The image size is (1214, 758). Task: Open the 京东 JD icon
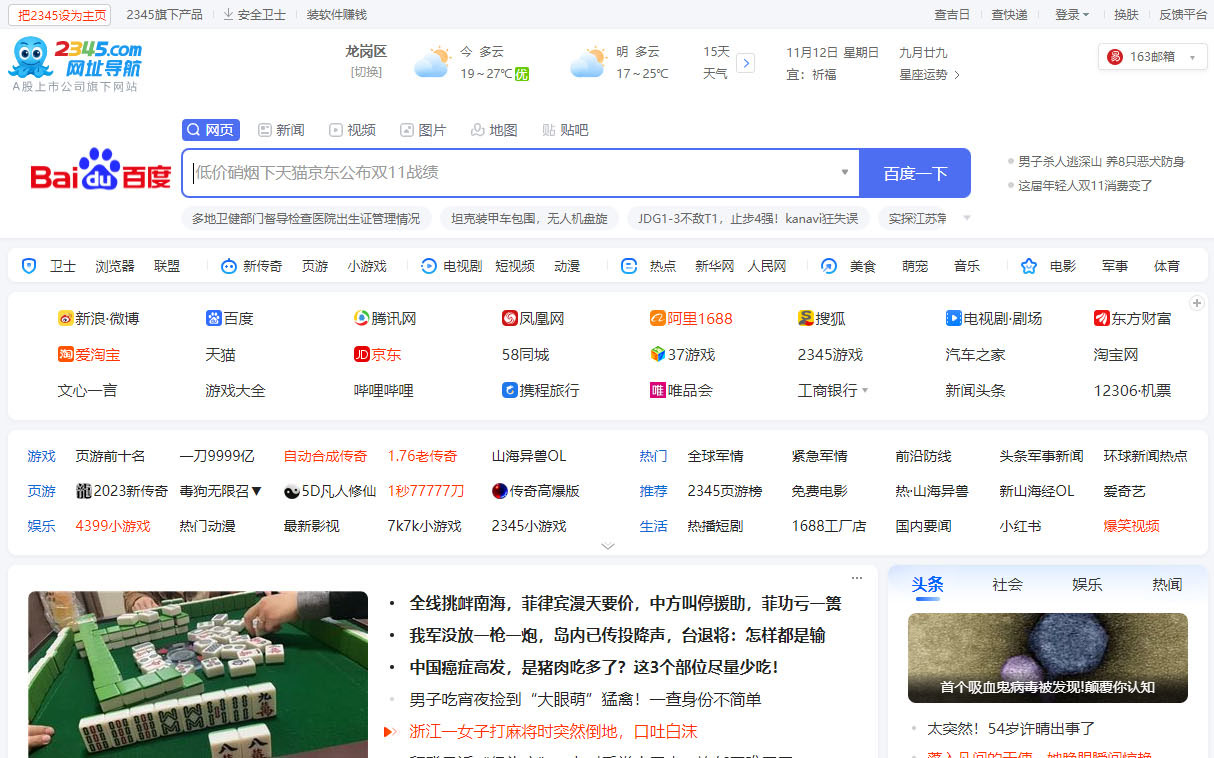tap(361, 354)
